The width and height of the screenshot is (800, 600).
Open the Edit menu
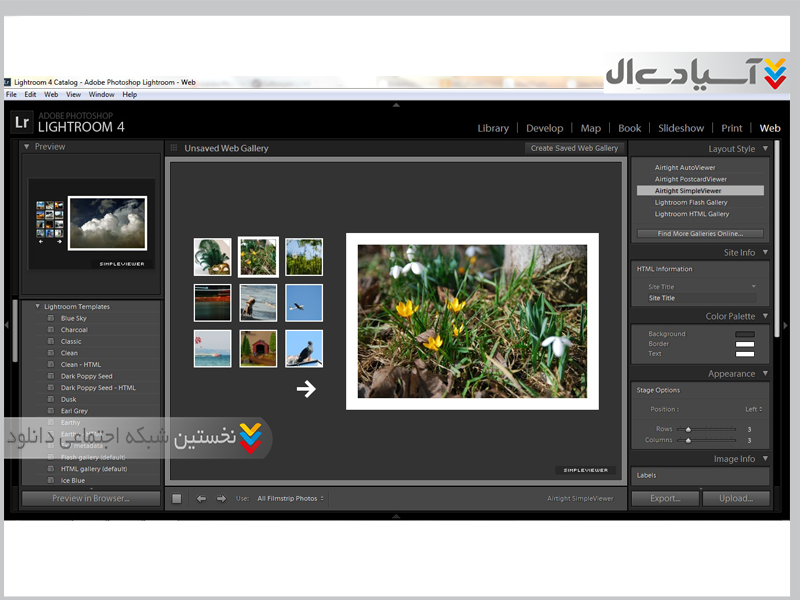[30, 94]
